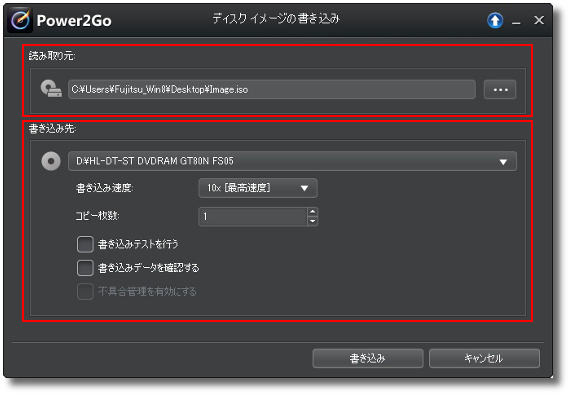
Task: Open the 10x write speed dropdown
Action: tap(258, 188)
